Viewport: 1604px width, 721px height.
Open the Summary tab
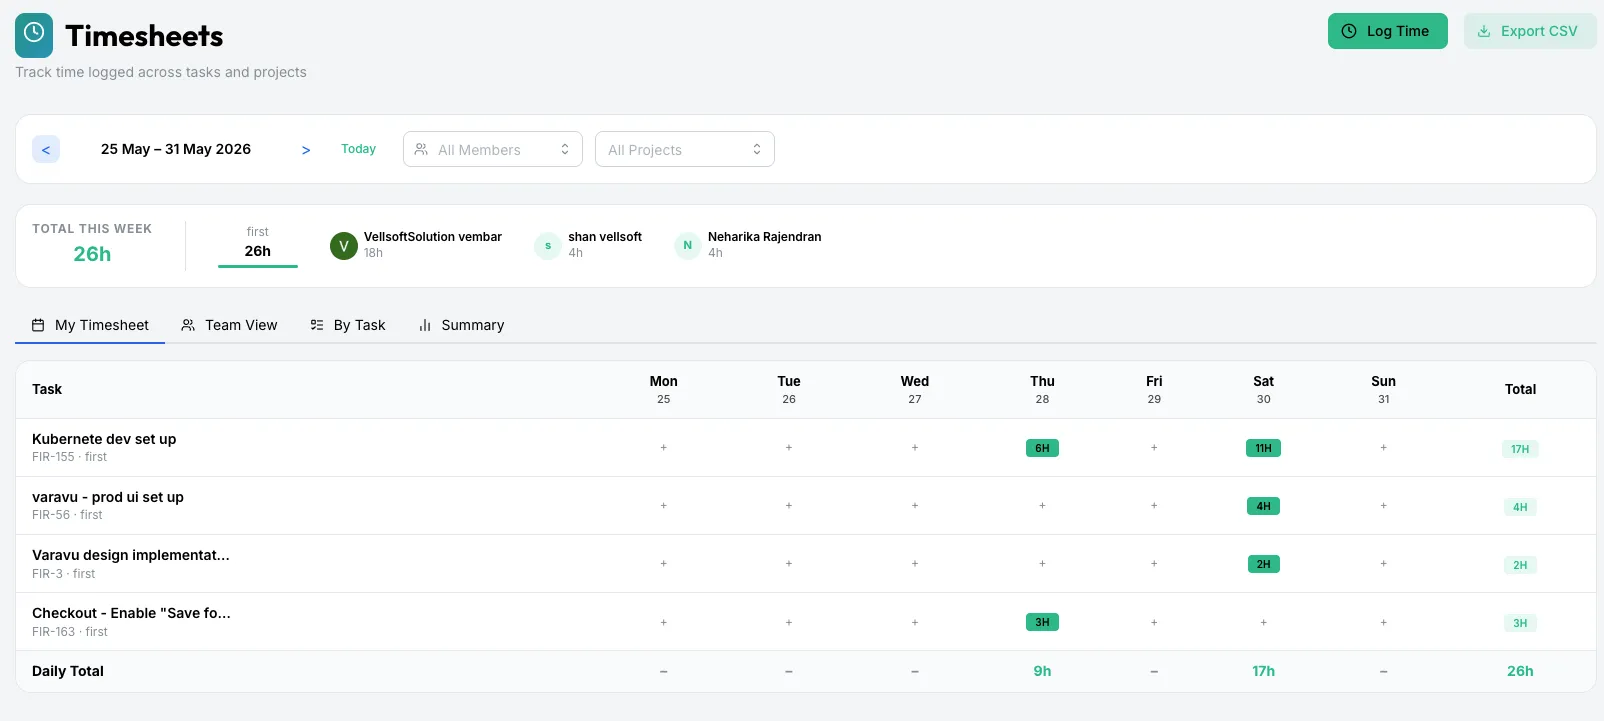coord(461,325)
